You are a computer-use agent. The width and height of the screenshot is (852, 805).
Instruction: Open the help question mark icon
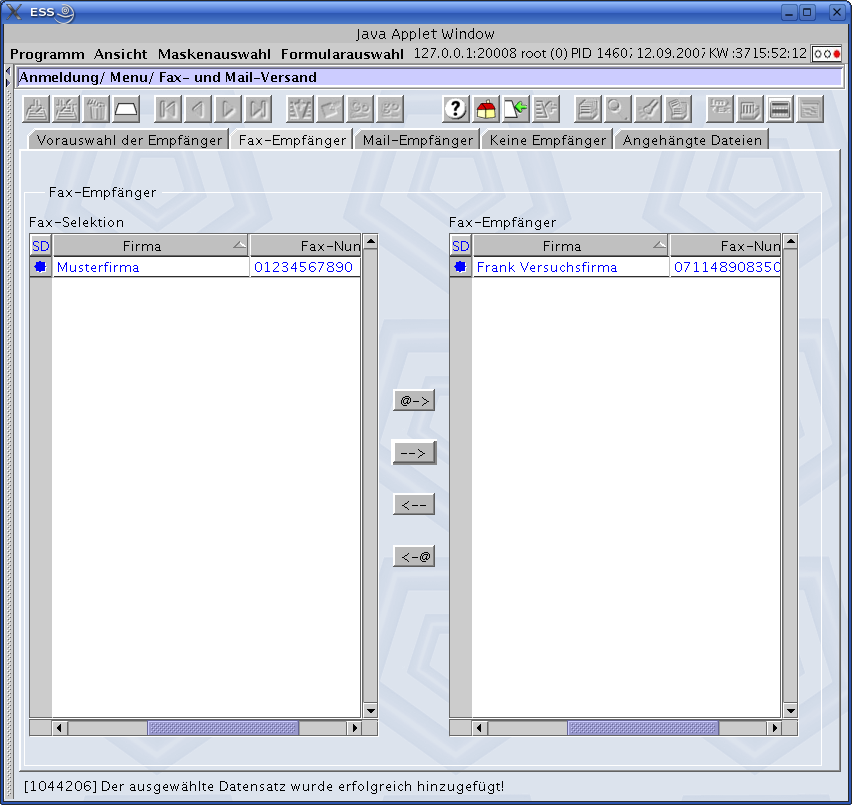point(455,109)
